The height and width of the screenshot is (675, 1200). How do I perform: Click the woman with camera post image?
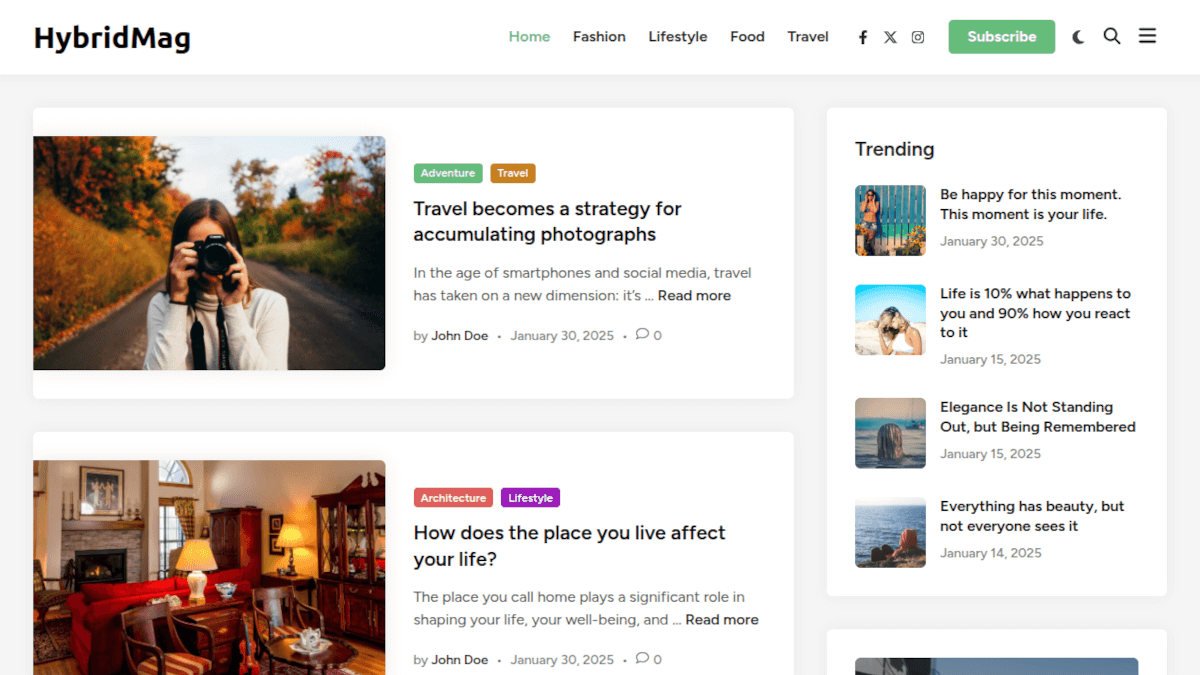[x=209, y=253]
